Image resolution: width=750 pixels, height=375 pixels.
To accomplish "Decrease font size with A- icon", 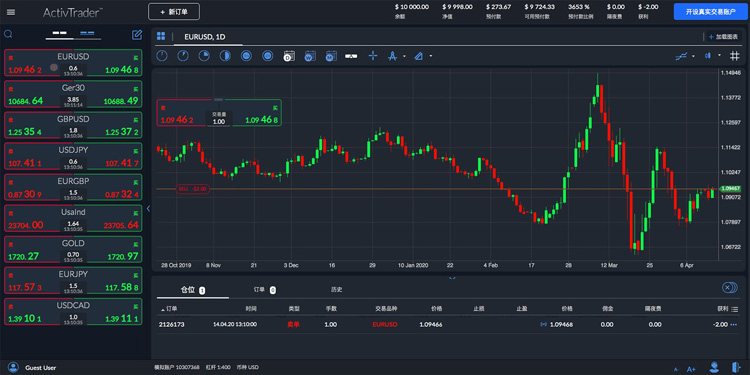I will pyautogui.click(x=676, y=369).
